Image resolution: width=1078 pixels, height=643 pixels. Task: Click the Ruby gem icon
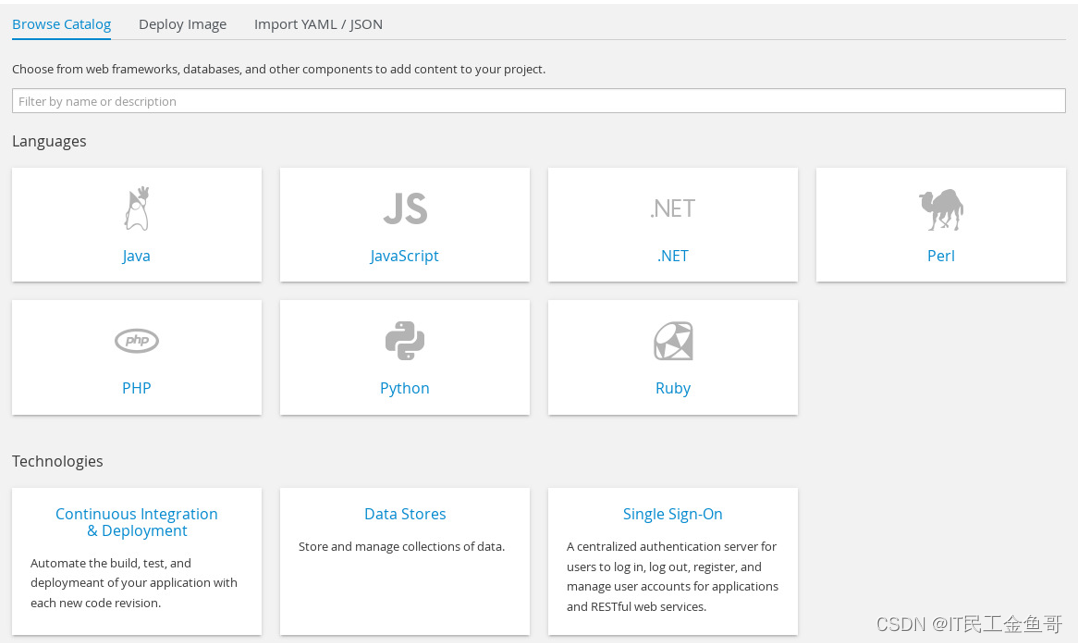pyautogui.click(x=673, y=340)
